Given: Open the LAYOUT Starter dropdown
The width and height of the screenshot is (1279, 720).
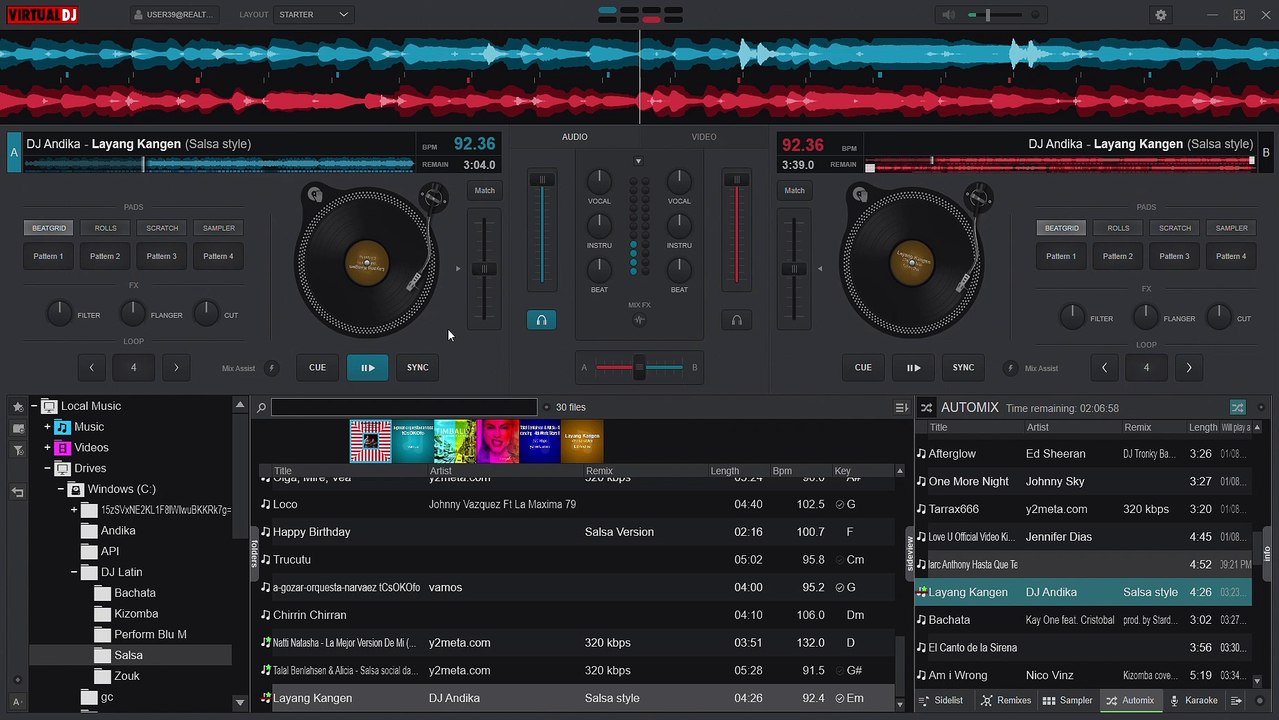Looking at the screenshot, I should [315, 15].
